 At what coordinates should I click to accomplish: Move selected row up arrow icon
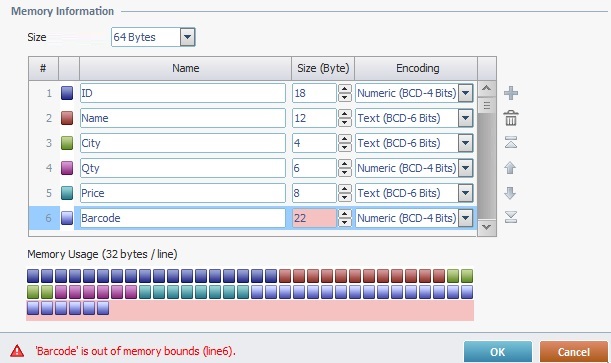[510, 168]
